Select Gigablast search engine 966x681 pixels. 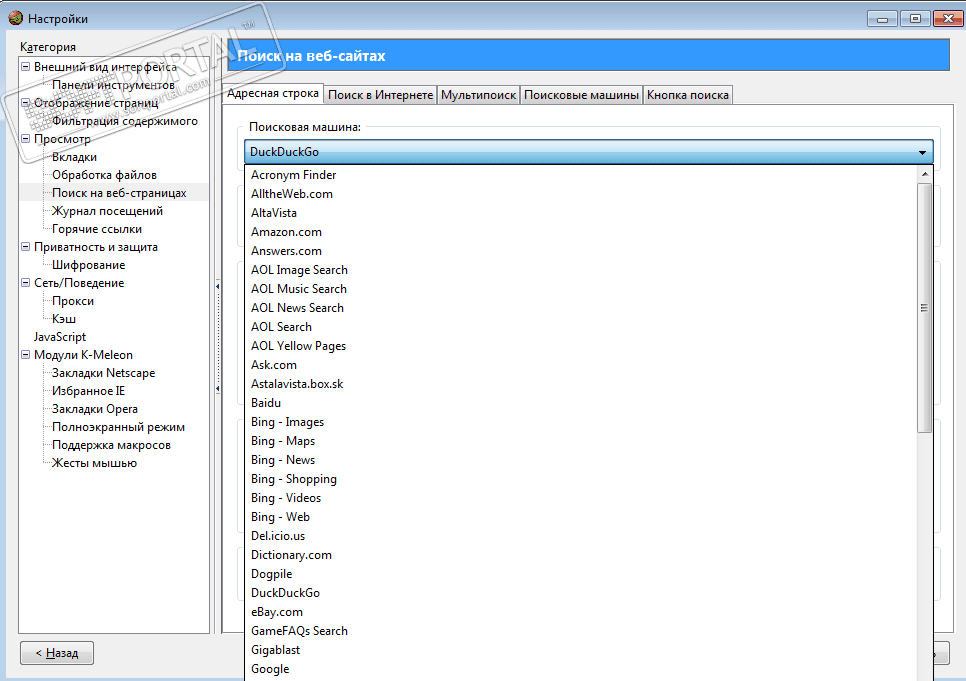(581, 650)
